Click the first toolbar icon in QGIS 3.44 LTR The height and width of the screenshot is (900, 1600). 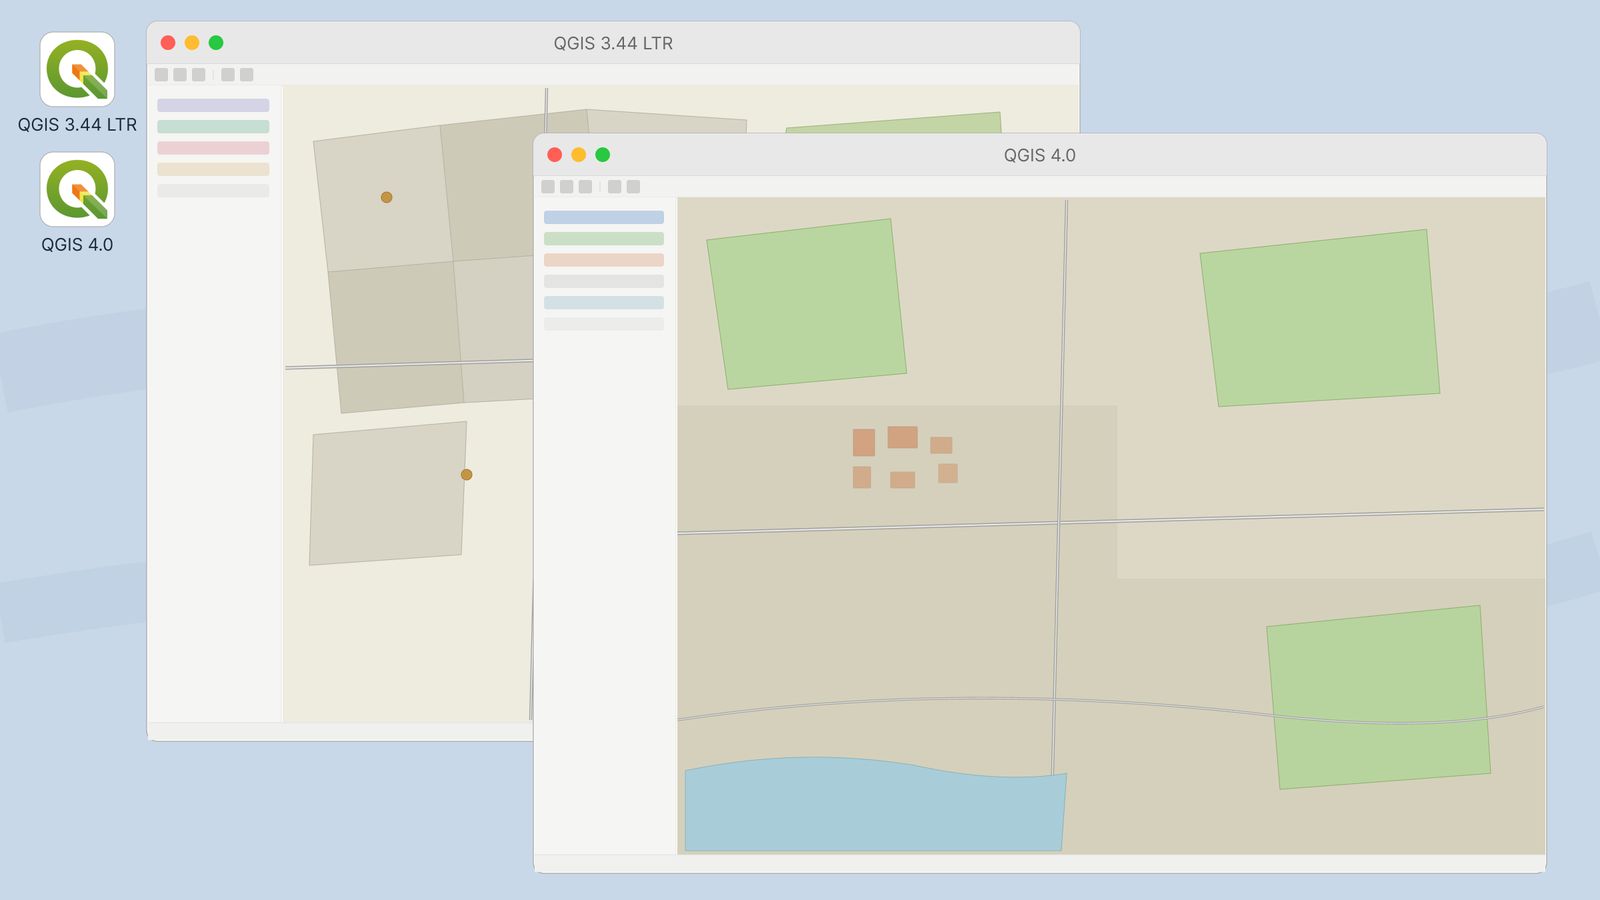161,75
